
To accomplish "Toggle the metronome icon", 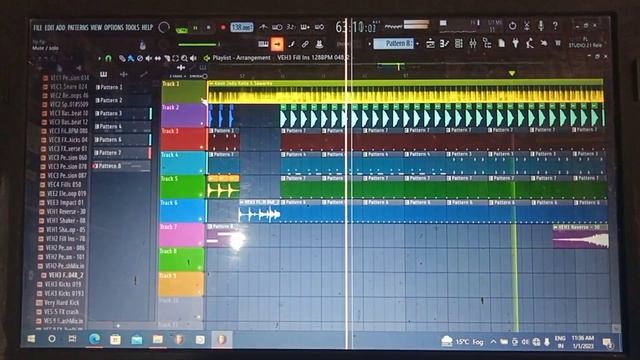I will 264,27.
